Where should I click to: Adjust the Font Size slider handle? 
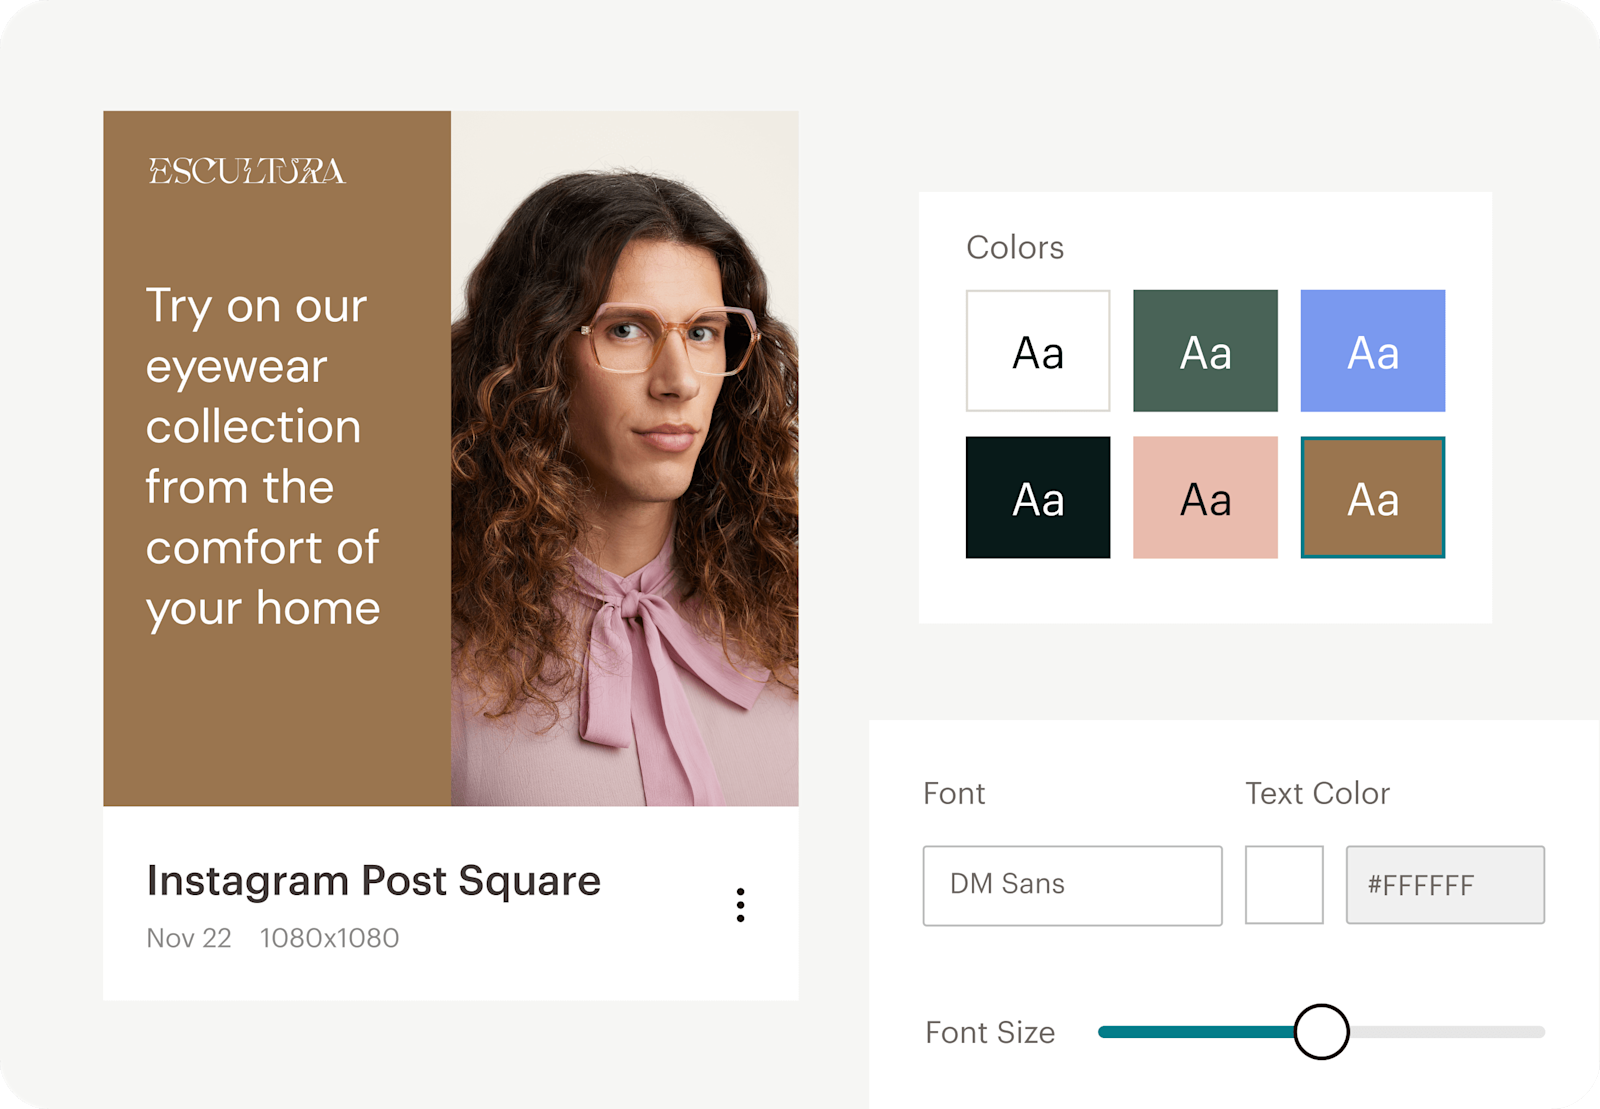point(1322,1032)
